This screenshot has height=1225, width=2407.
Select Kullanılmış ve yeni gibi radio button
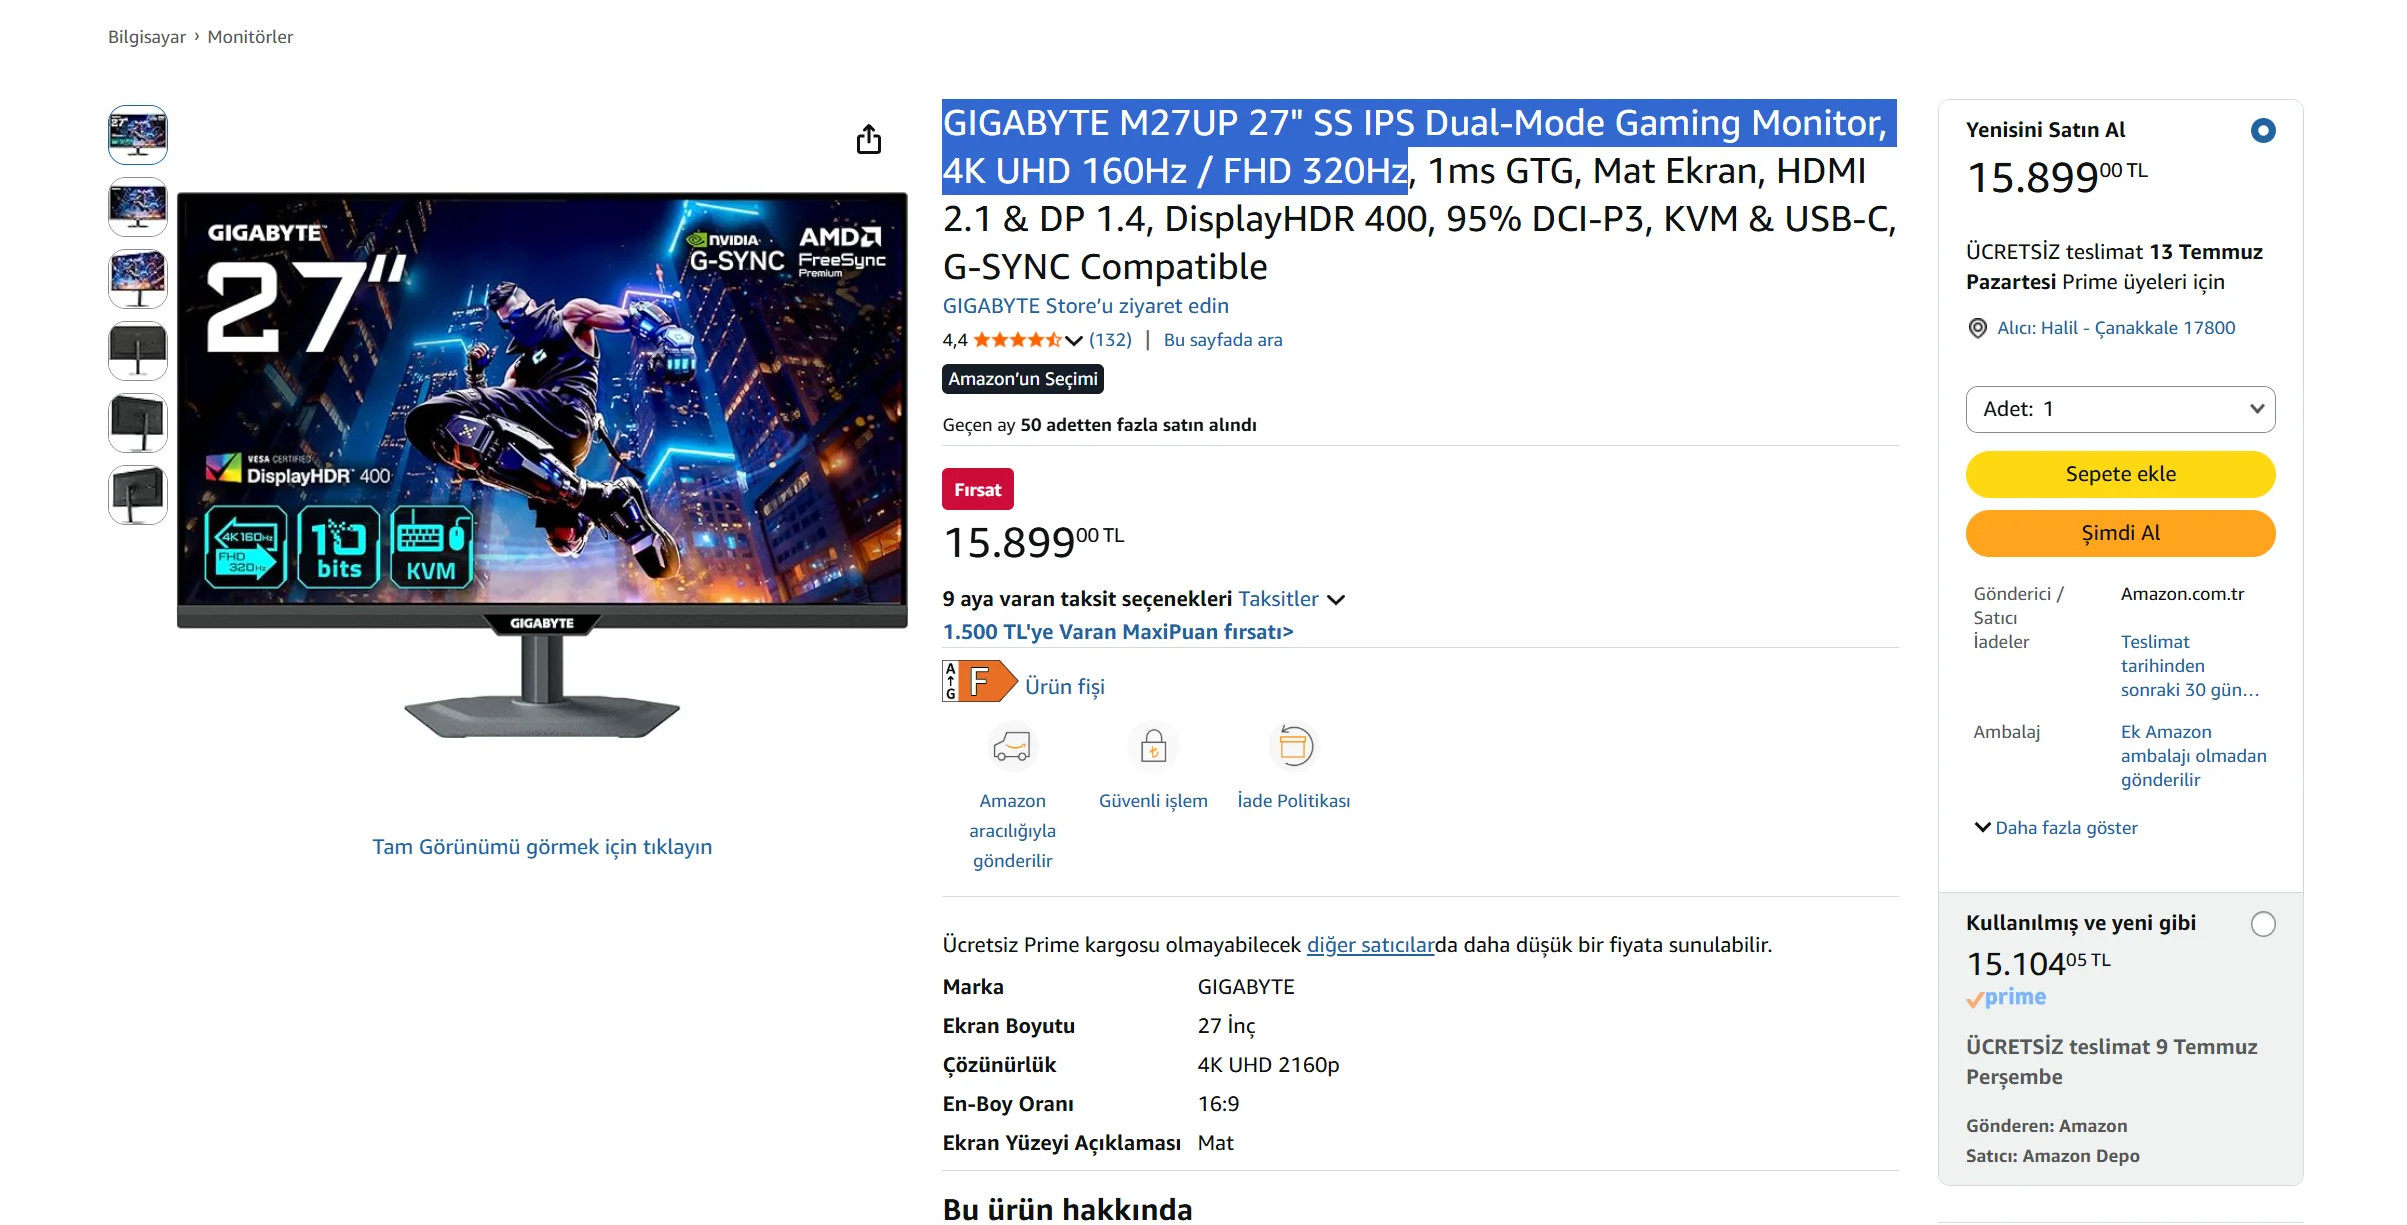(x=2263, y=924)
